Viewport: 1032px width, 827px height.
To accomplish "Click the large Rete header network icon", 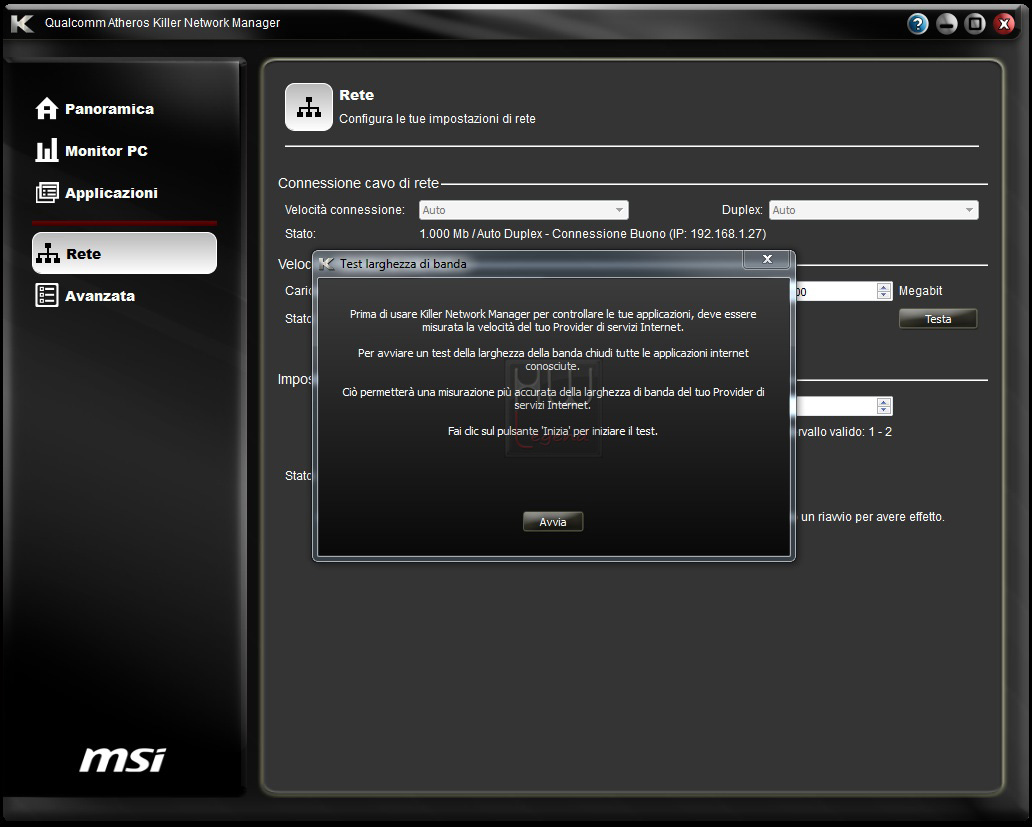I will 309,107.
